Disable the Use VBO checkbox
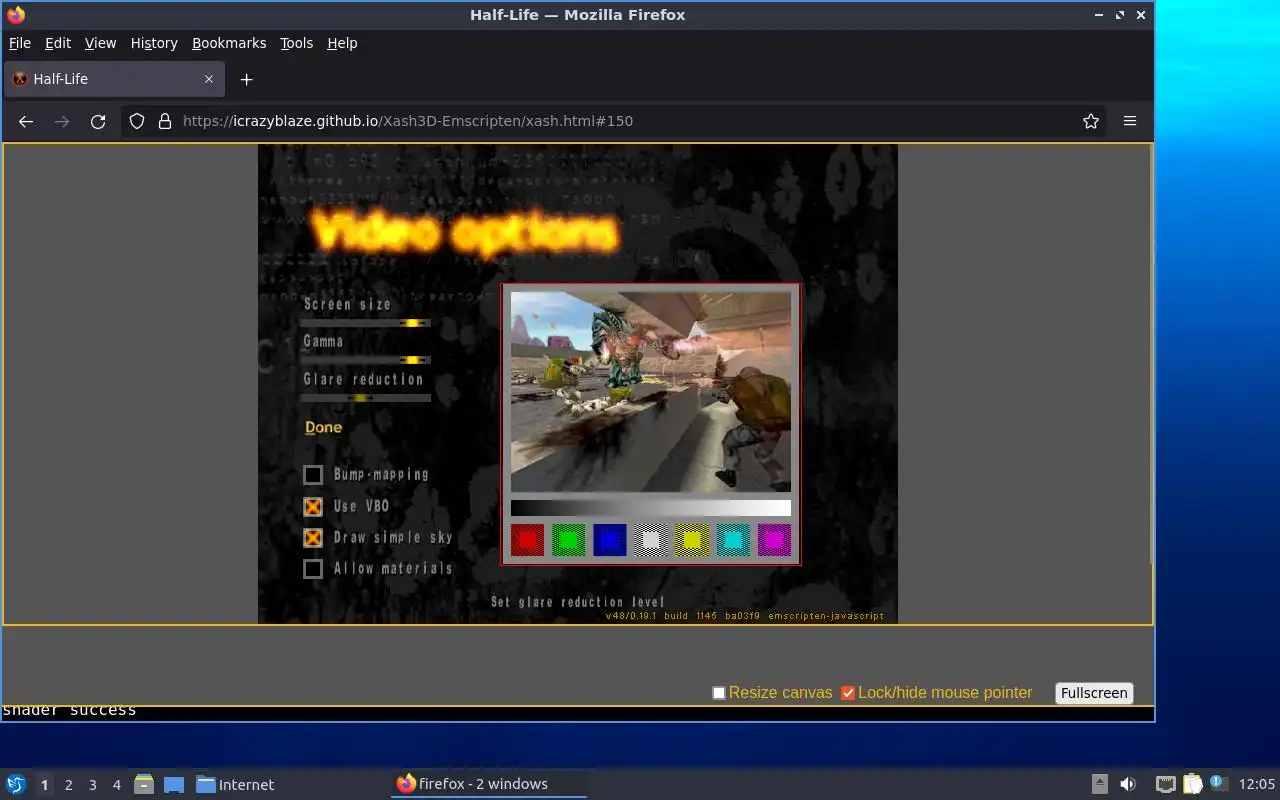 point(313,507)
